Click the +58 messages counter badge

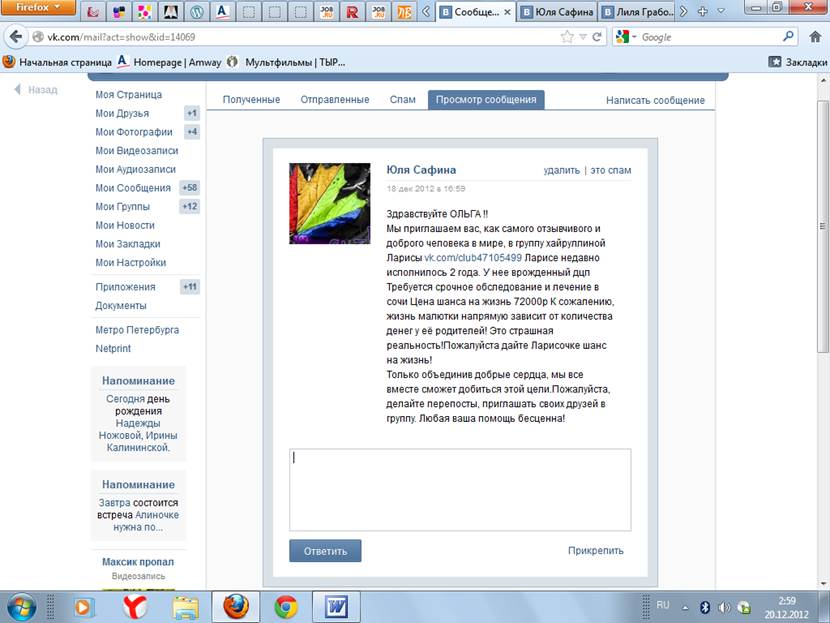tap(190, 187)
